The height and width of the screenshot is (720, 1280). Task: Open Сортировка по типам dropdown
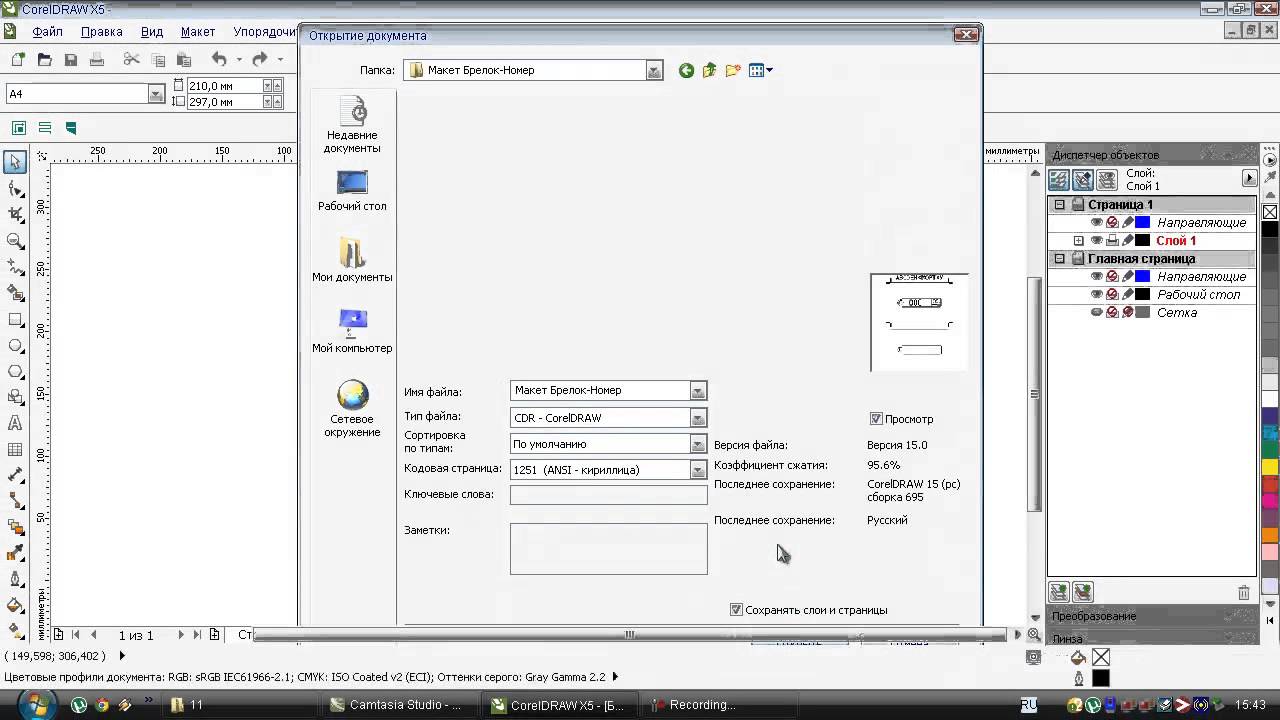tap(698, 444)
